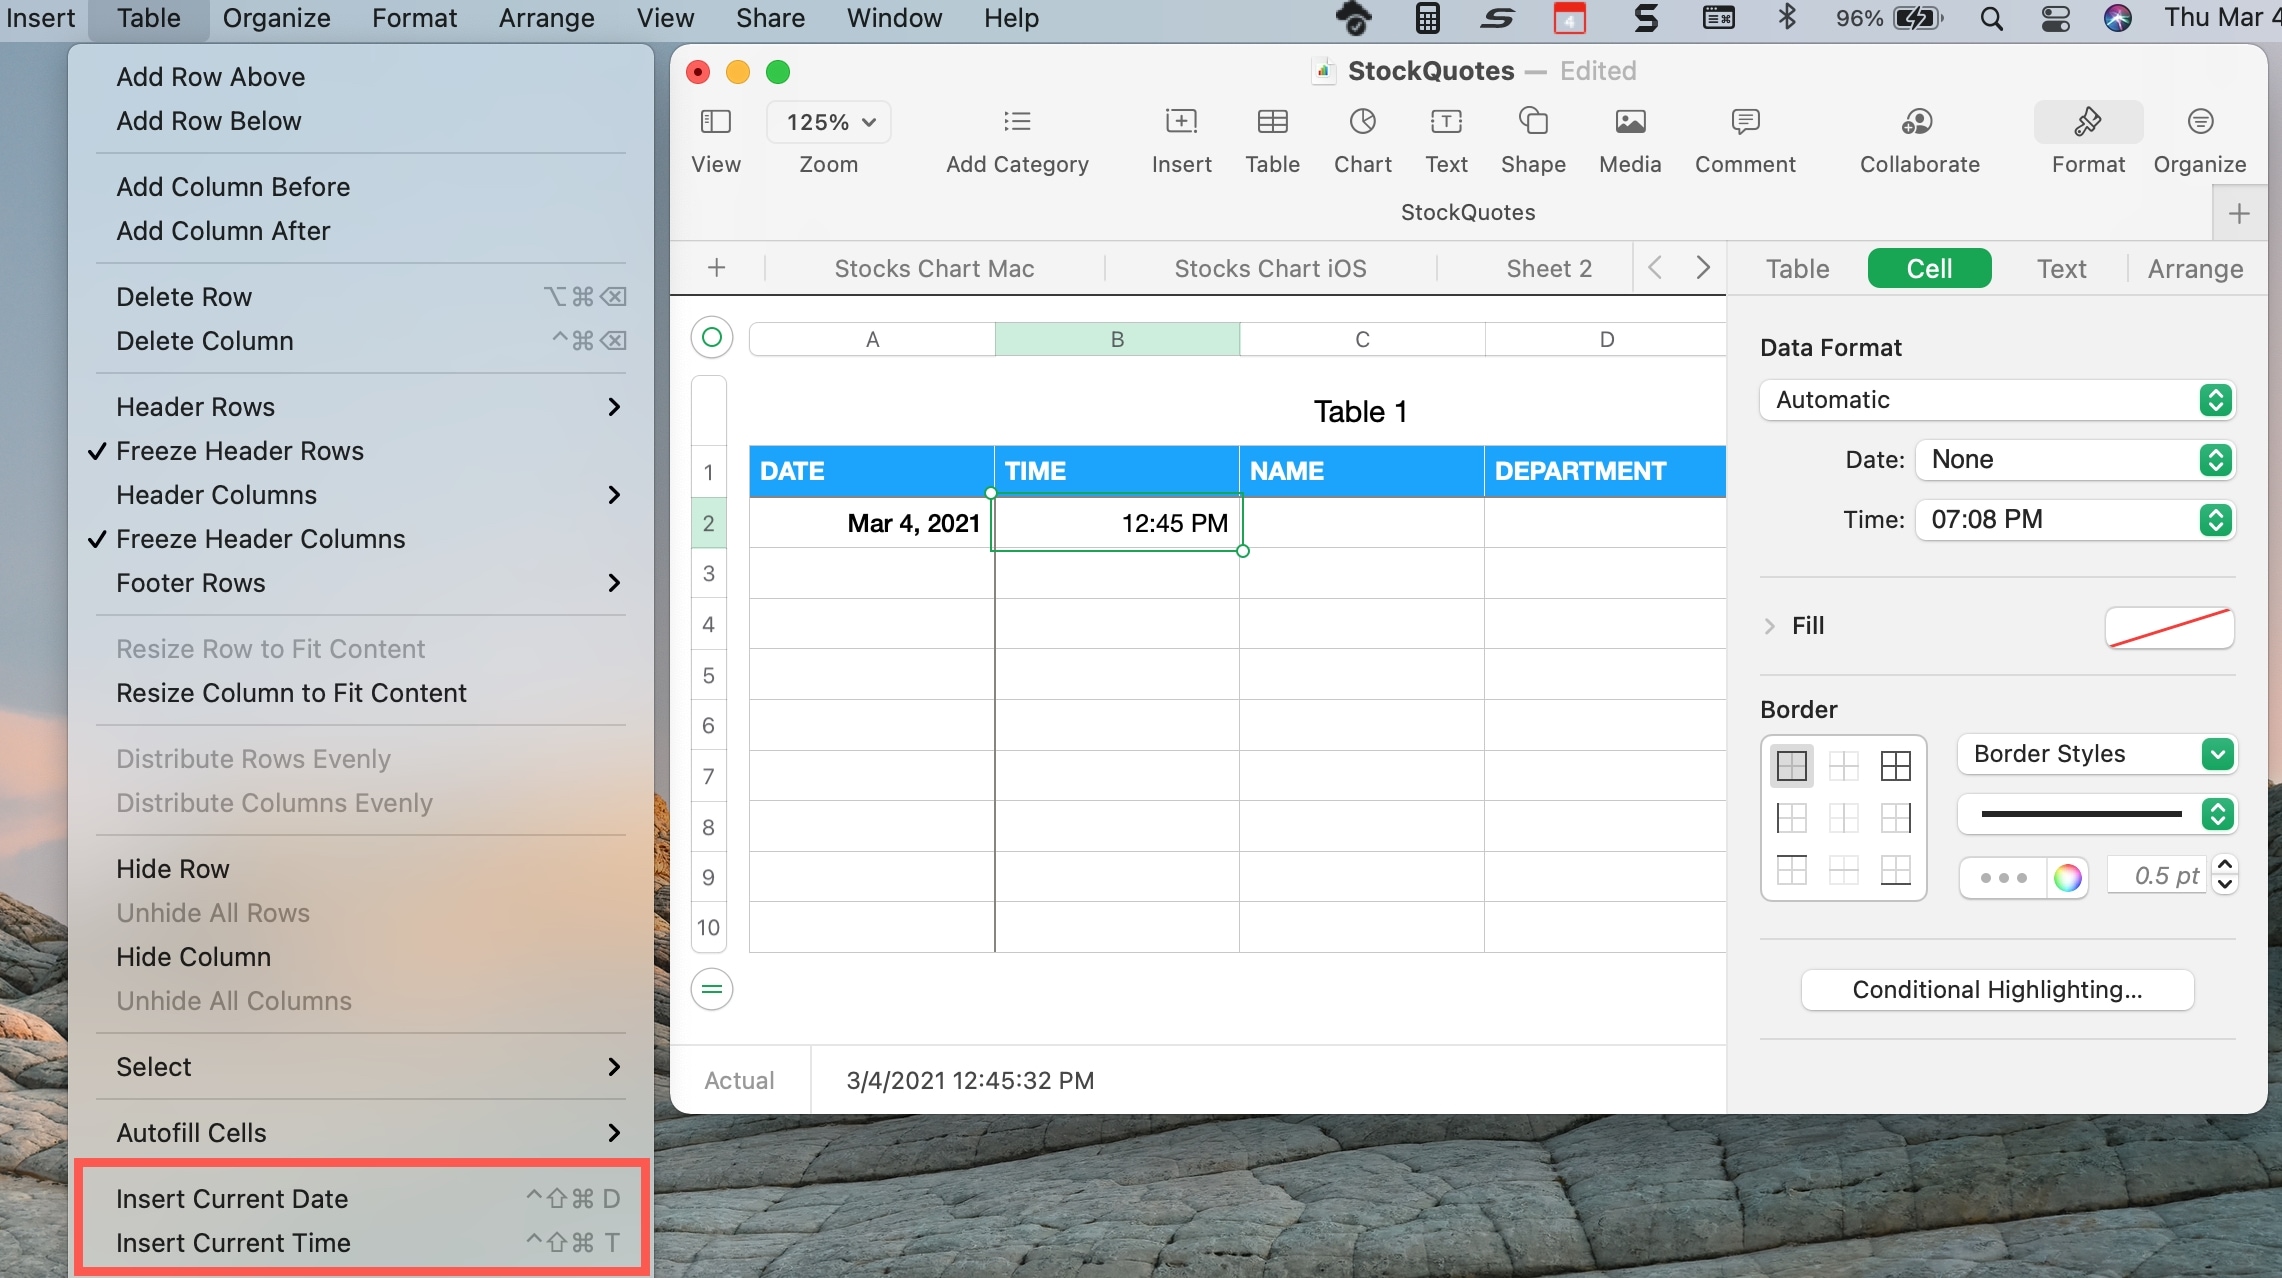Click the Media toolbar icon
2282x1278 pixels.
1630,122
